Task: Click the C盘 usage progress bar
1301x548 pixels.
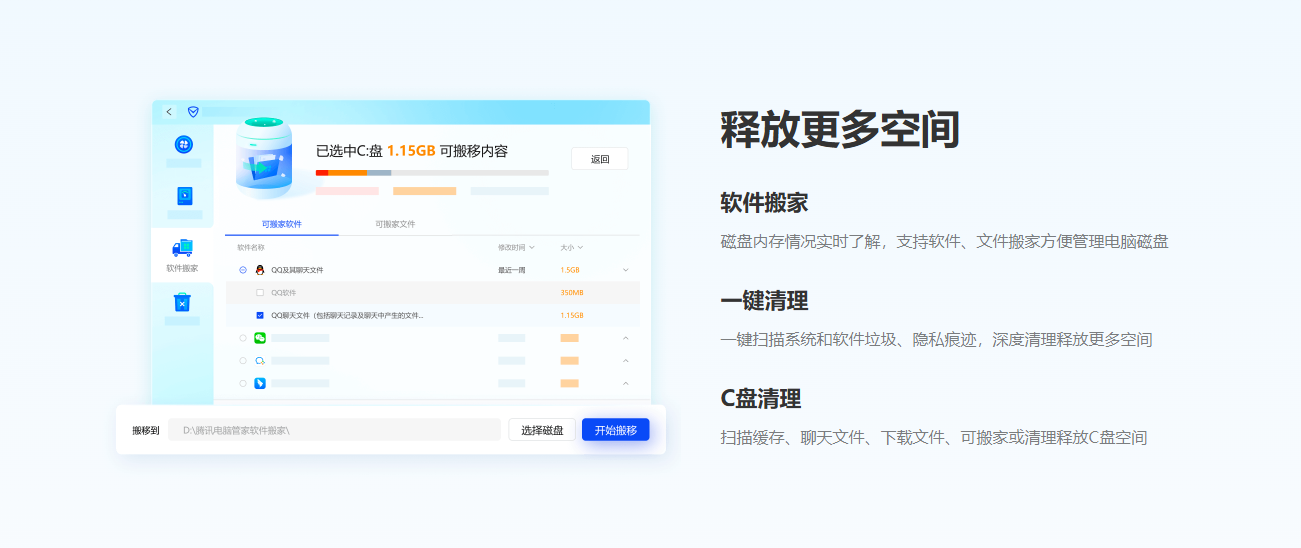Action: tap(432, 173)
